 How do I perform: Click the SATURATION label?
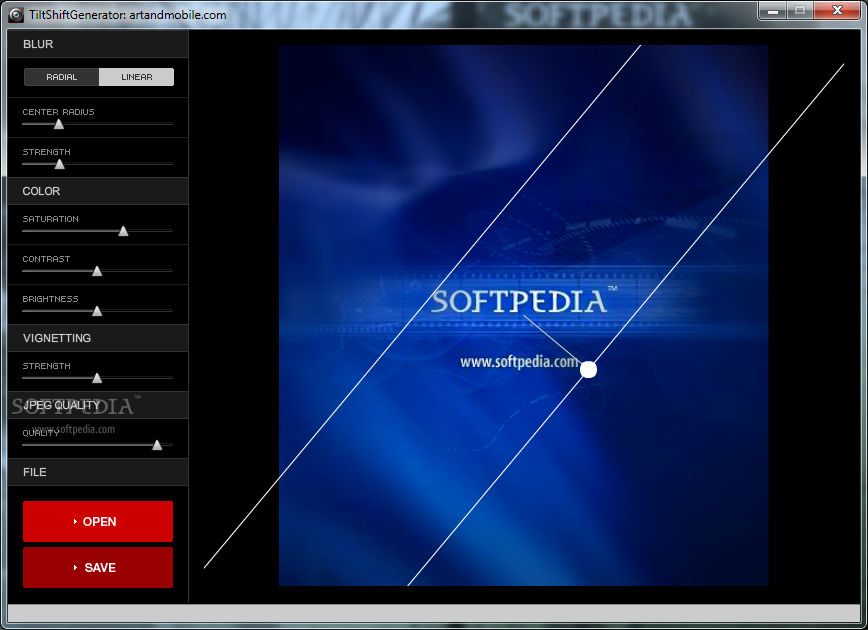click(x=50, y=219)
